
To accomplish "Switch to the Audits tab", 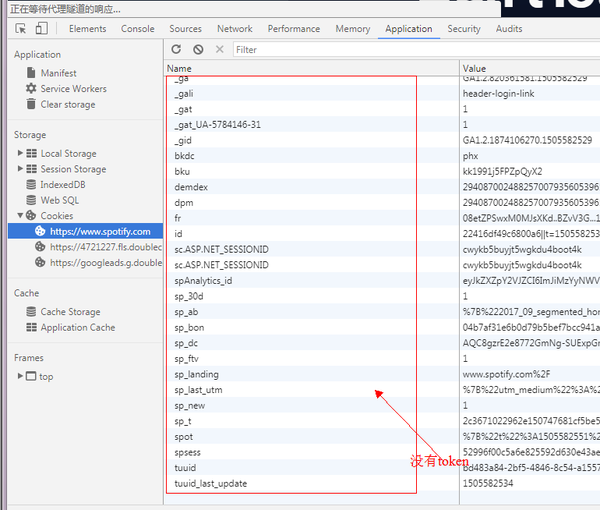I will point(509,29).
